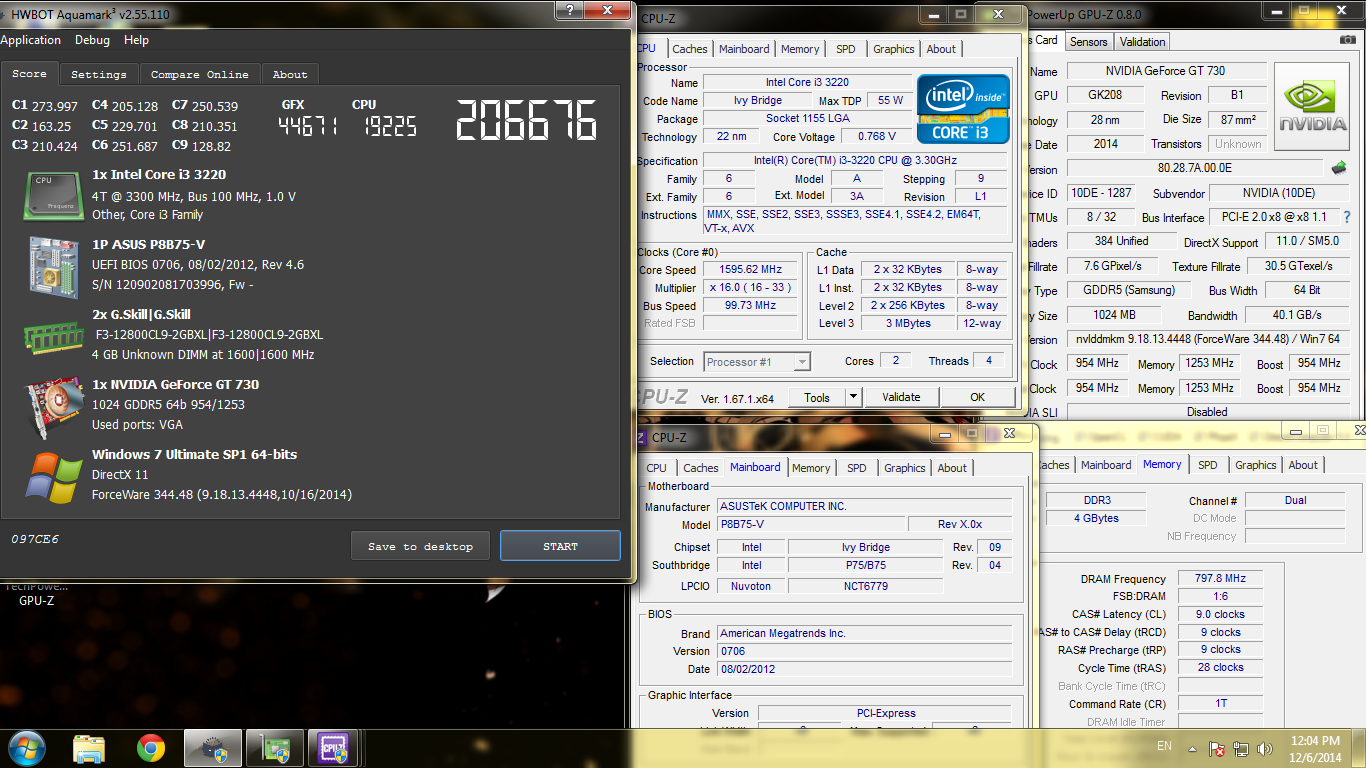The height and width of the screenshot is (768, 1366).
Task: Click the GPU name field NVIDIA GeForce GT 730
Action: 1166,71
